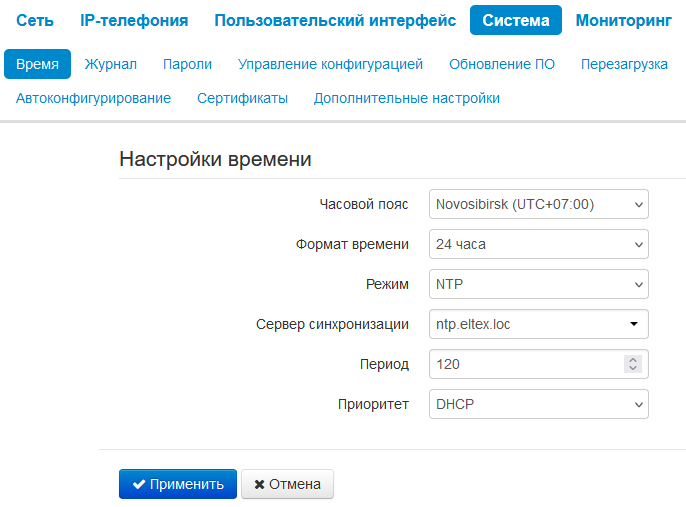Screen dimensions: 686x507
Task: Open the Пароли subtab
Action: coord(187,64)
